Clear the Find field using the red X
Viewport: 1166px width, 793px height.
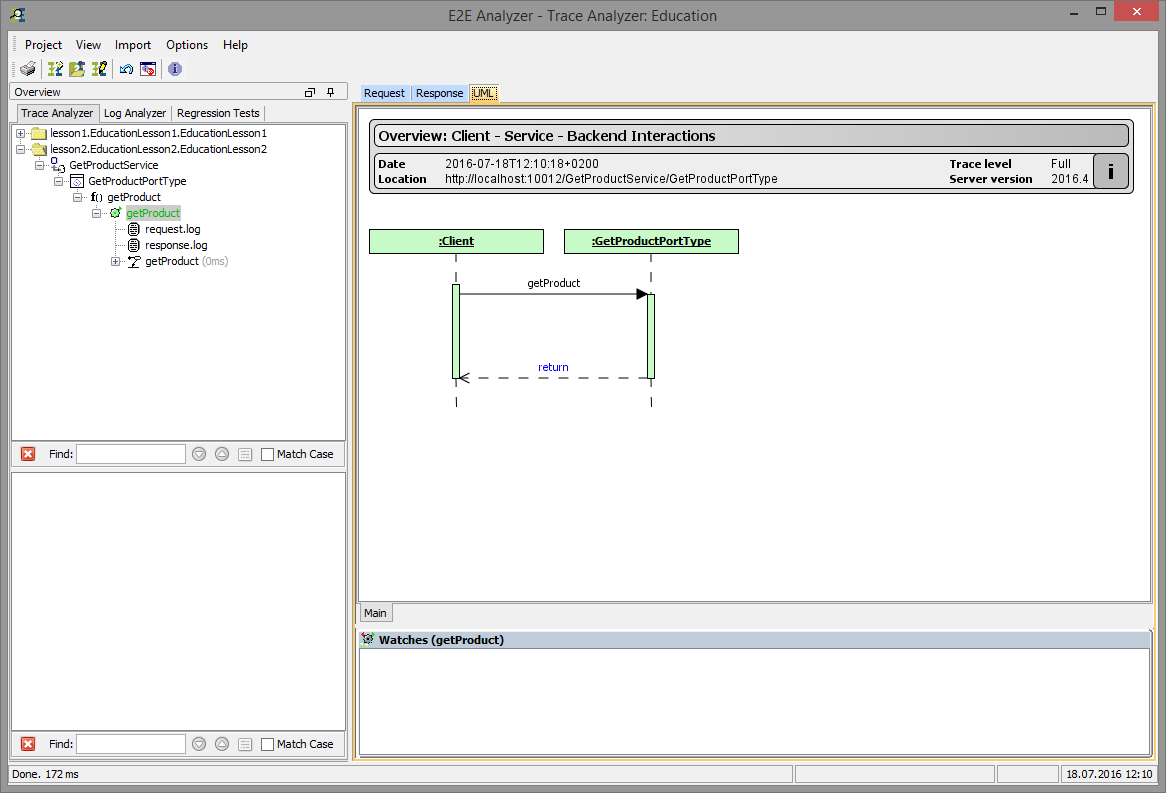point(28,453)
